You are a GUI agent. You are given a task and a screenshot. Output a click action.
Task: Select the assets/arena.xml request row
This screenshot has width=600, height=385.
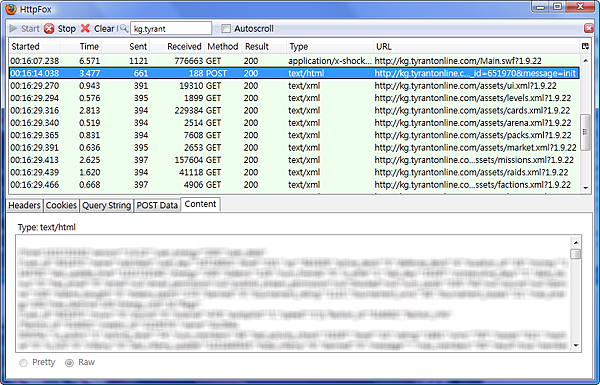pyautogui.click(x=294, y=123)
